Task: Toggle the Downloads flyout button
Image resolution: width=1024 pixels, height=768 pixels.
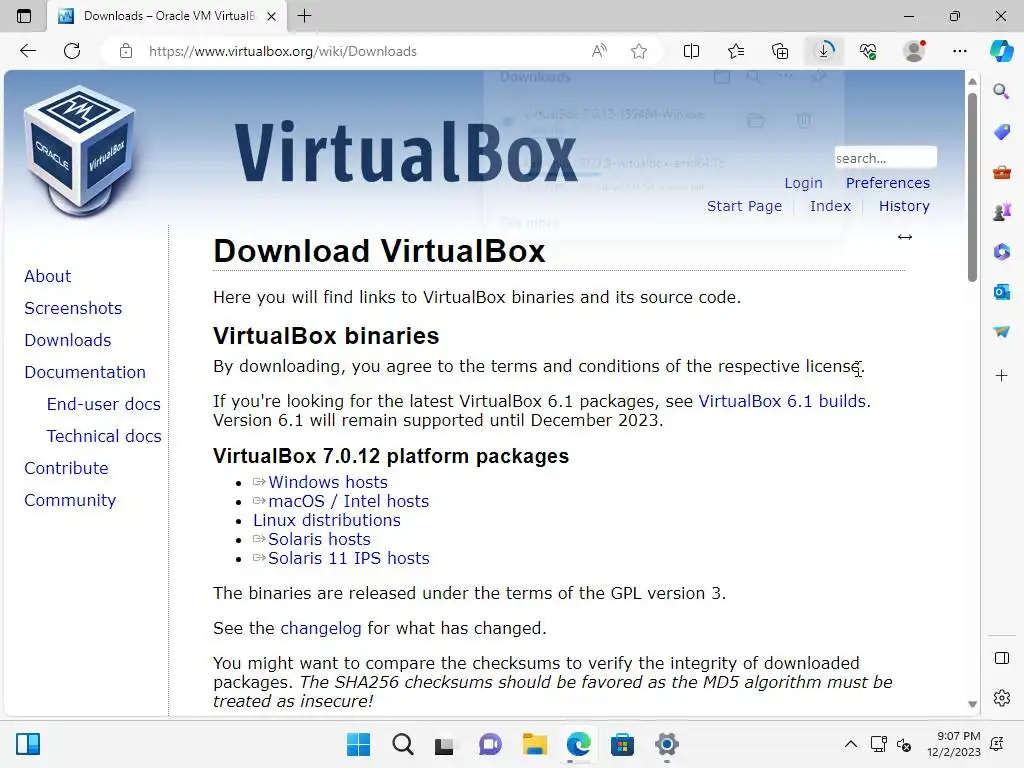Action: click(824, 51)
